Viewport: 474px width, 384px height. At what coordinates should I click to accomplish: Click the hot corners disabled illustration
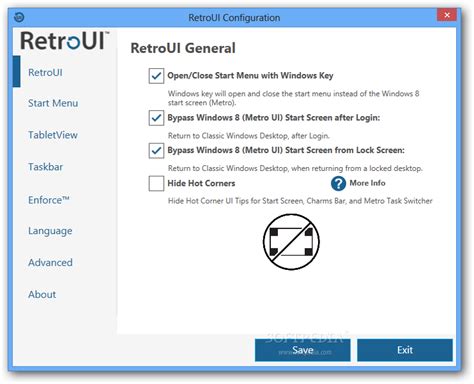291,242
